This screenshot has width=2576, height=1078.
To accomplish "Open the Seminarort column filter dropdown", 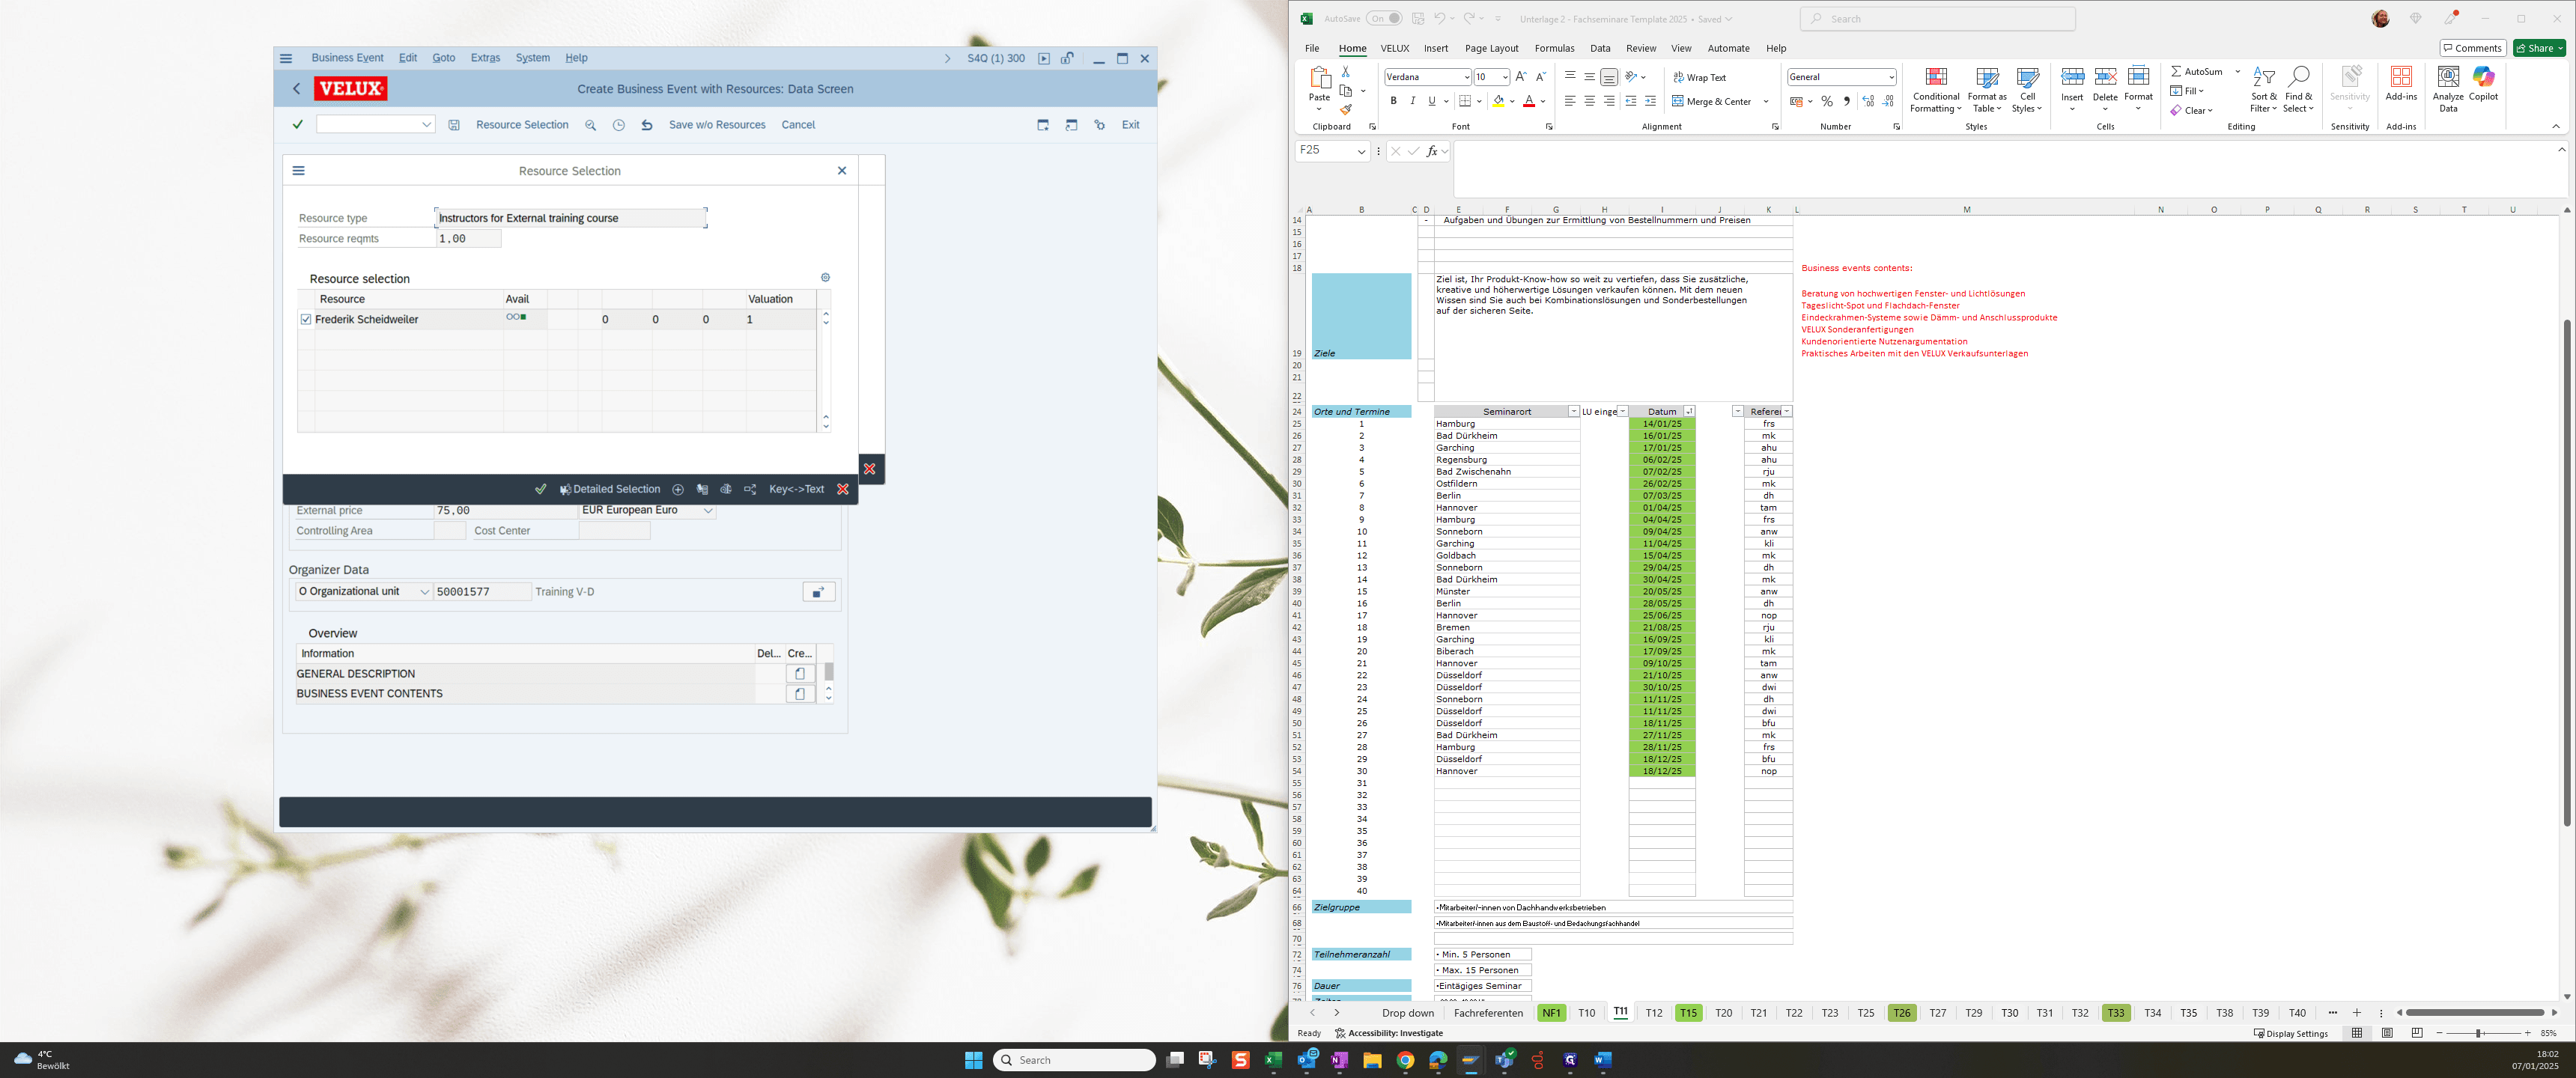I will [1573, 412].
